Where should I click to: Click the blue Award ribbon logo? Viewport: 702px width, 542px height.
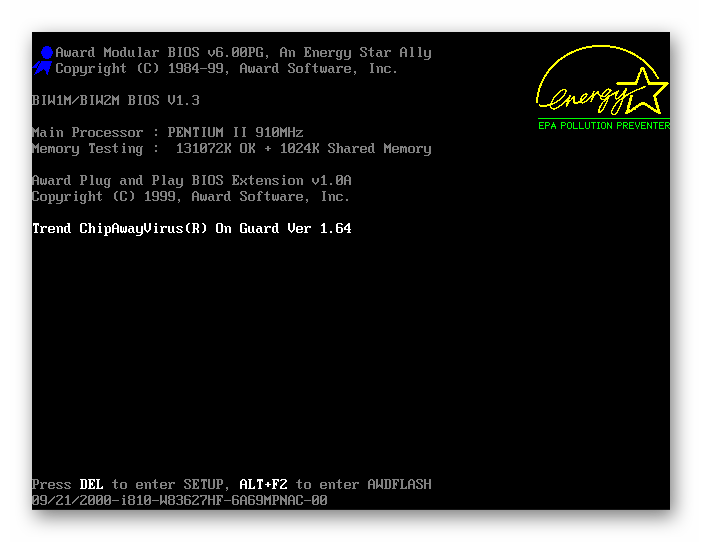[43, 60]
